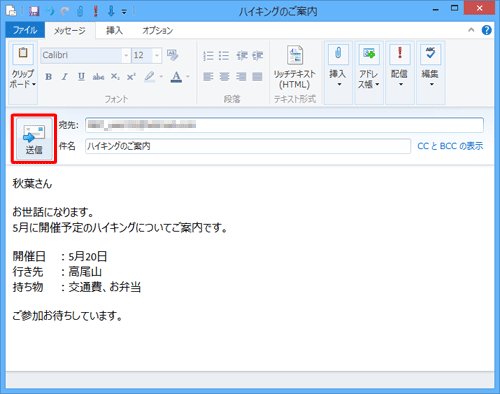Screen dimensions: 500x394
Task: Click the save icon in the title bar
Action: (x=34, y=11)
